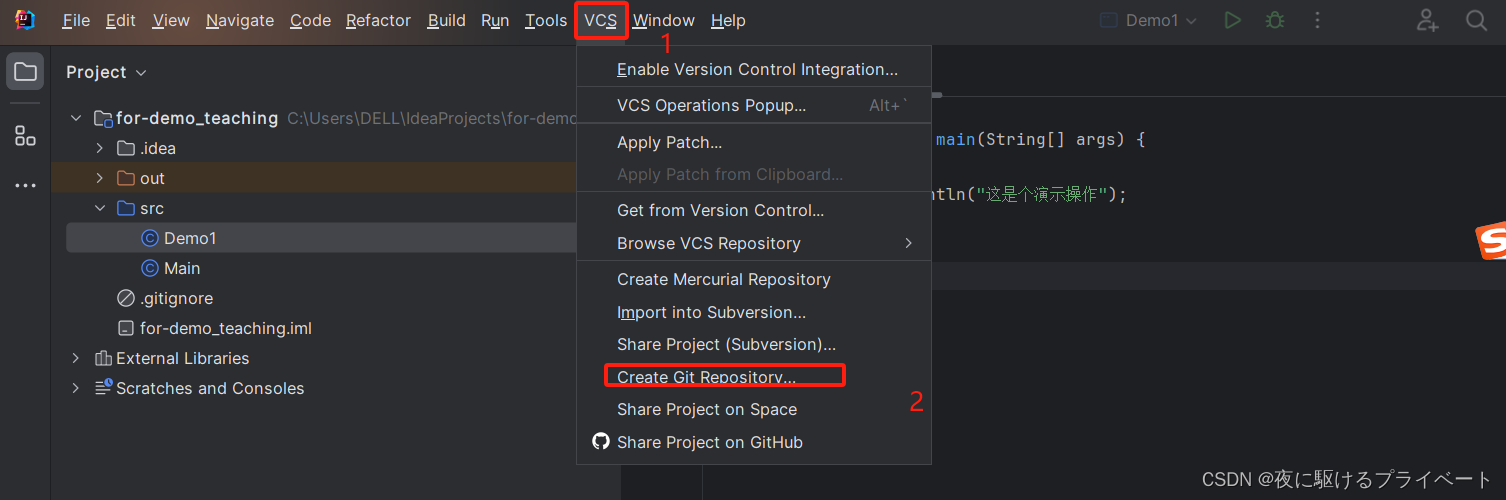The height and width of the screenshot is (500, 1506).
Task: Open the Navigate menu
Action: pos(240,20)
